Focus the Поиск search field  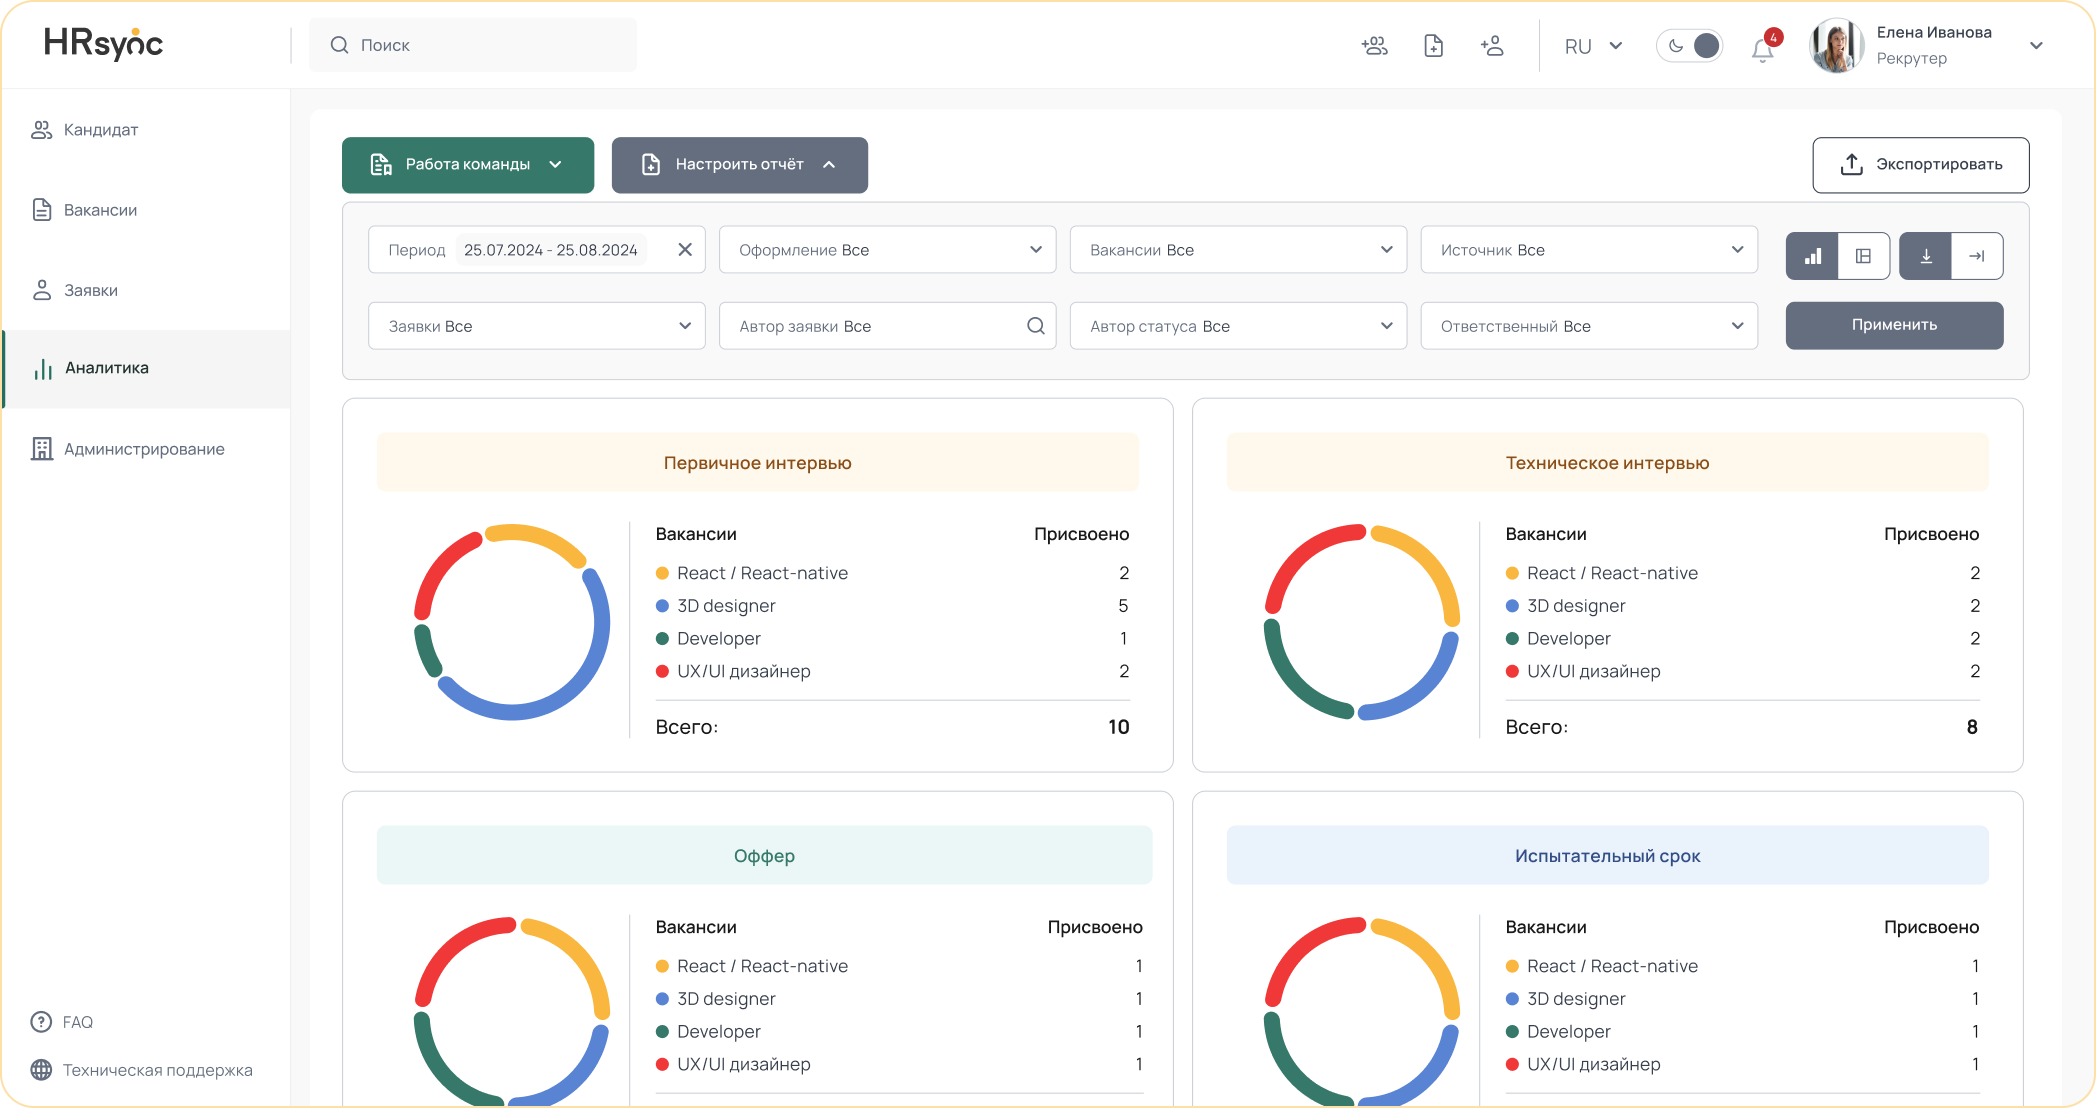(473, 45)
